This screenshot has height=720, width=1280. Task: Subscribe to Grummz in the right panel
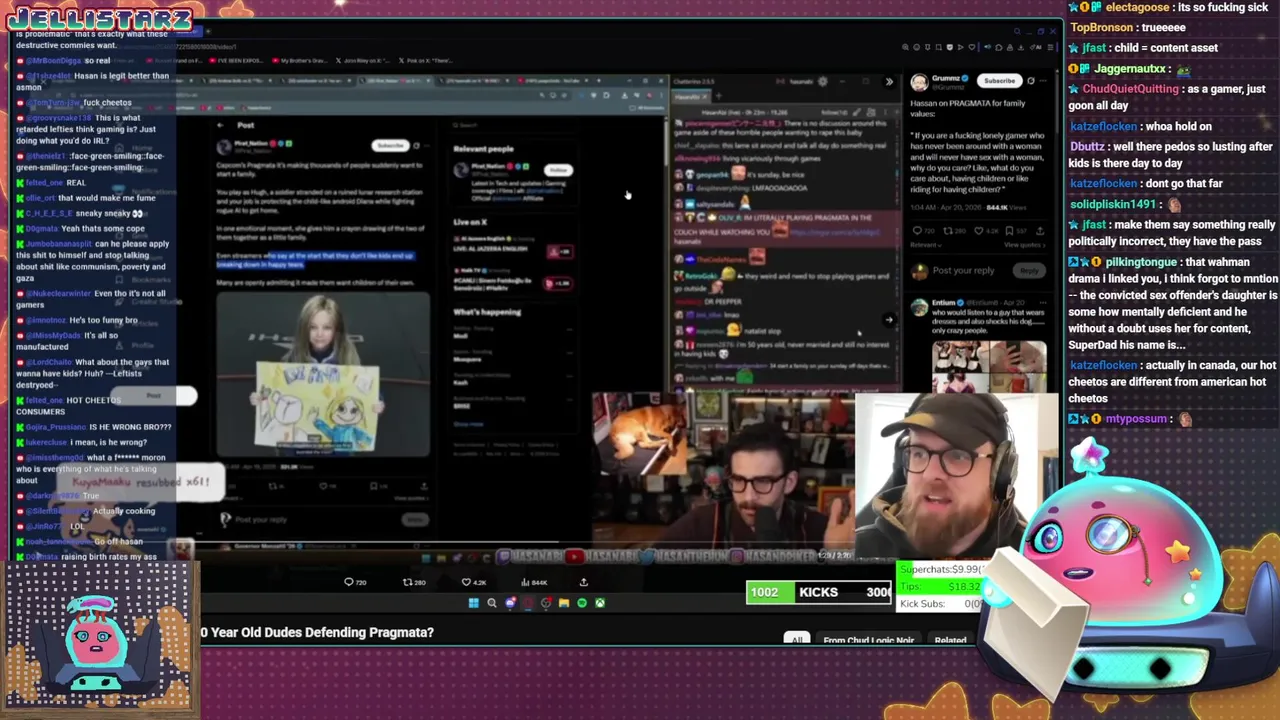click(x=999, y=81)
